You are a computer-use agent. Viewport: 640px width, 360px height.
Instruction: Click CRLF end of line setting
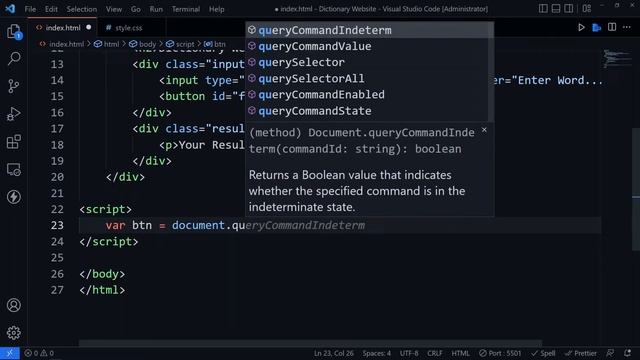tap(434, 353)
